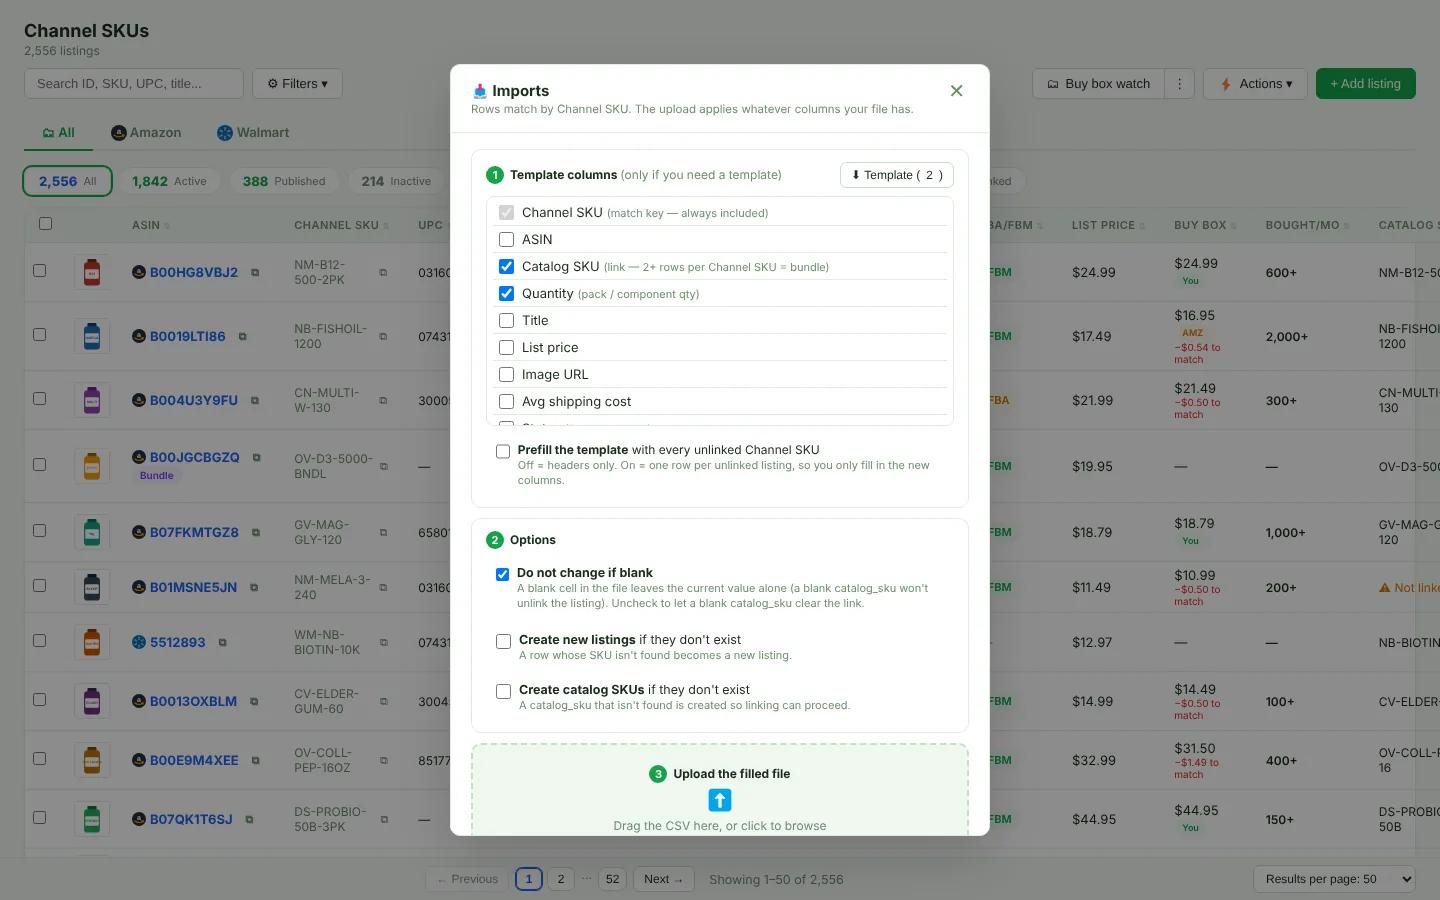Switch to the Amazon tab

[x=146, y=133]
